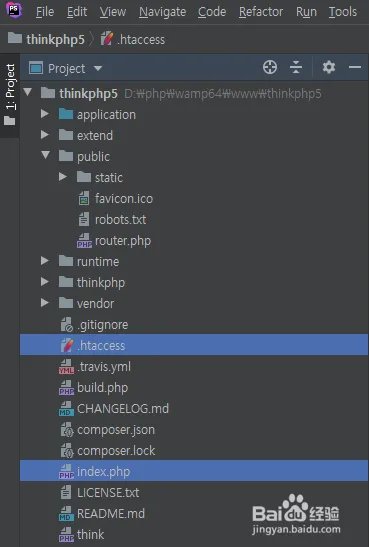Hide the Project panel with the minus icon
Image resolution: width=369 pixels, height=547 pixels.
tap(355, 67)
